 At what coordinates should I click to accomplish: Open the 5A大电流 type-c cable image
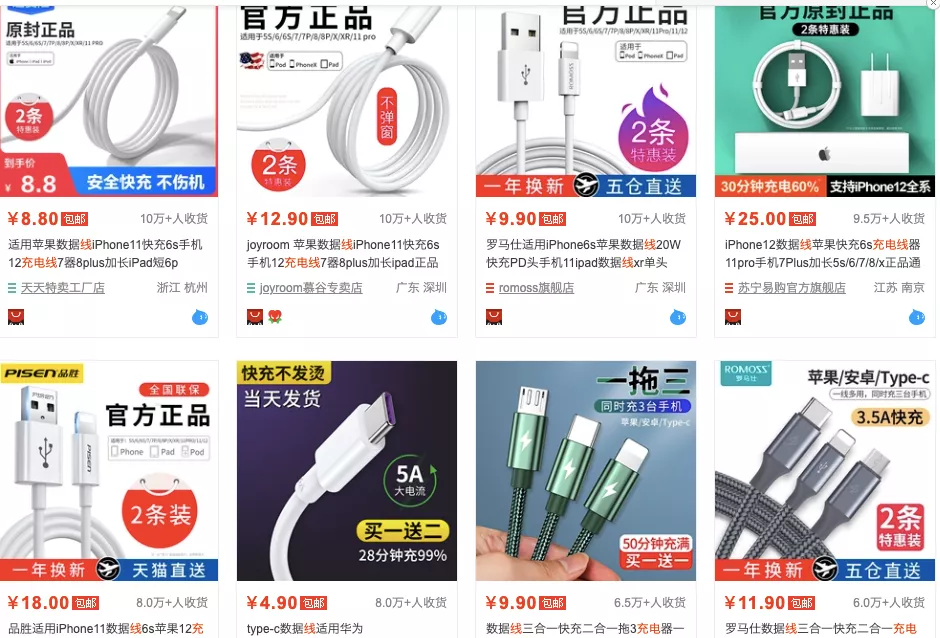click(347, 471)
